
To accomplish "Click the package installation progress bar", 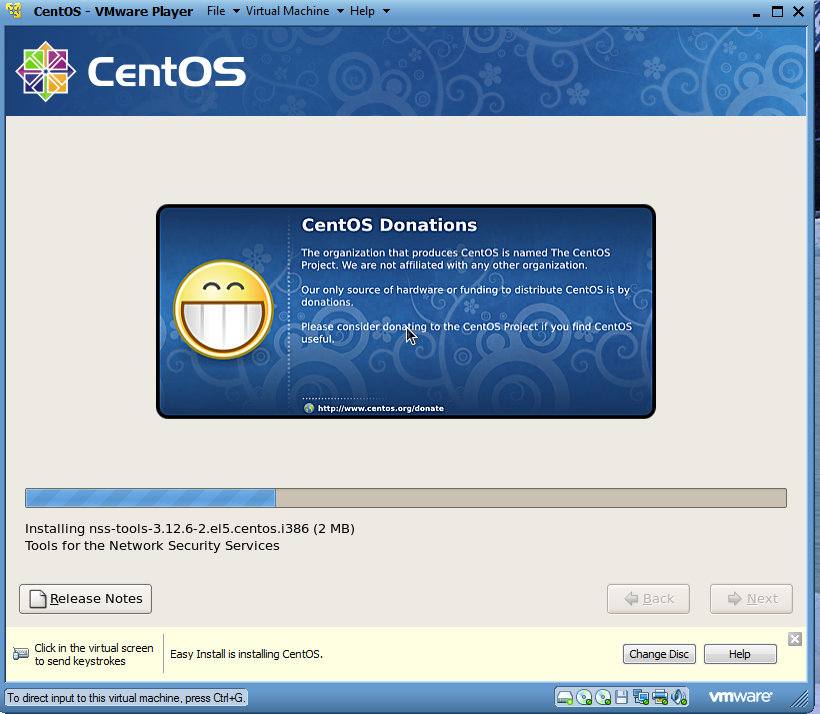I will coord(406,498).
